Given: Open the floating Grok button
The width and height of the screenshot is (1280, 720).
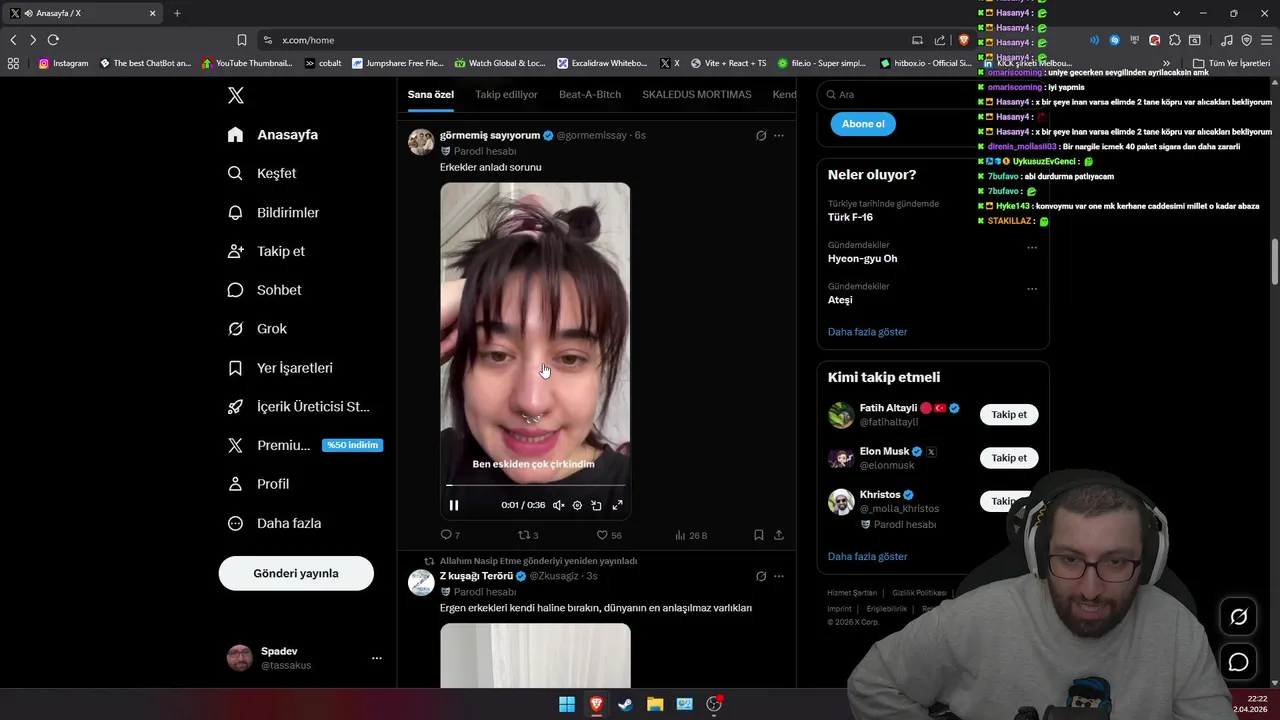Looking at the screenshot, I should (x=1238, y=617).
